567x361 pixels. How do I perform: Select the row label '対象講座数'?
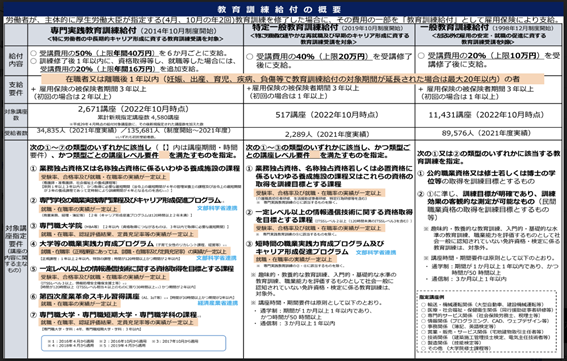click(16, 115)
